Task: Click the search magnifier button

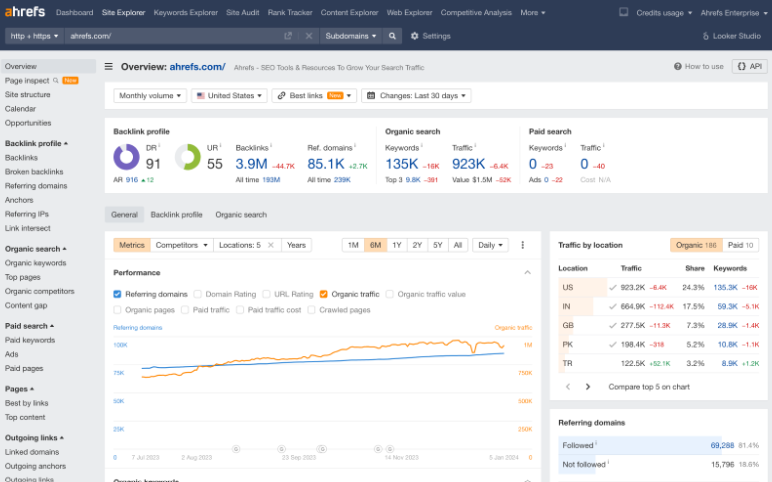Action: pos(392,36)
